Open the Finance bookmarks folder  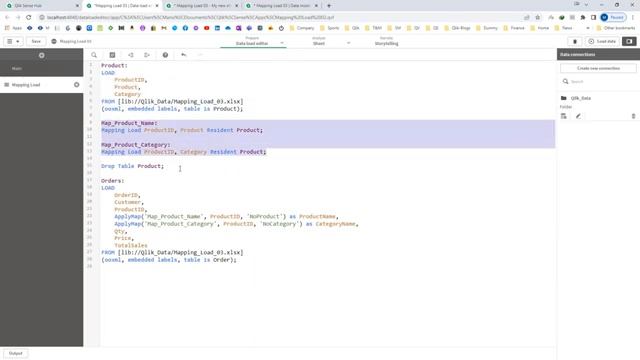pos(514,28)
